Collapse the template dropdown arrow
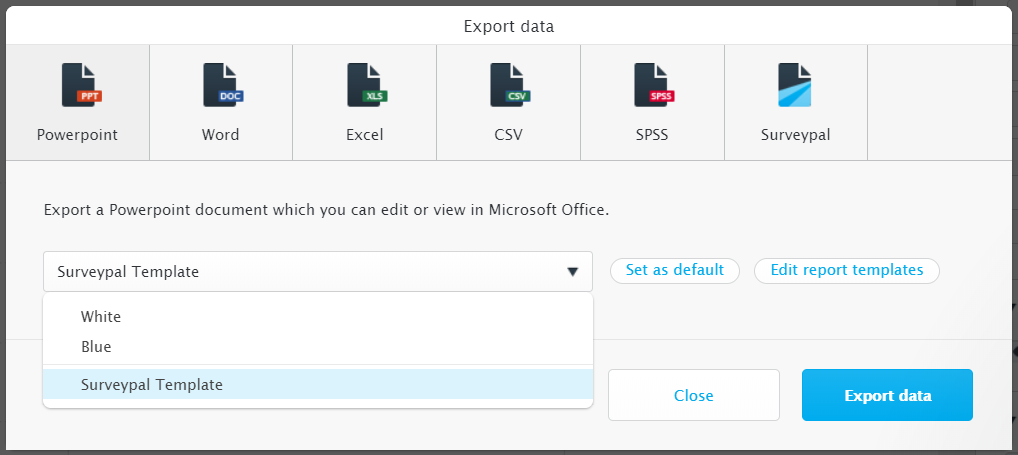 pos(572,272)
